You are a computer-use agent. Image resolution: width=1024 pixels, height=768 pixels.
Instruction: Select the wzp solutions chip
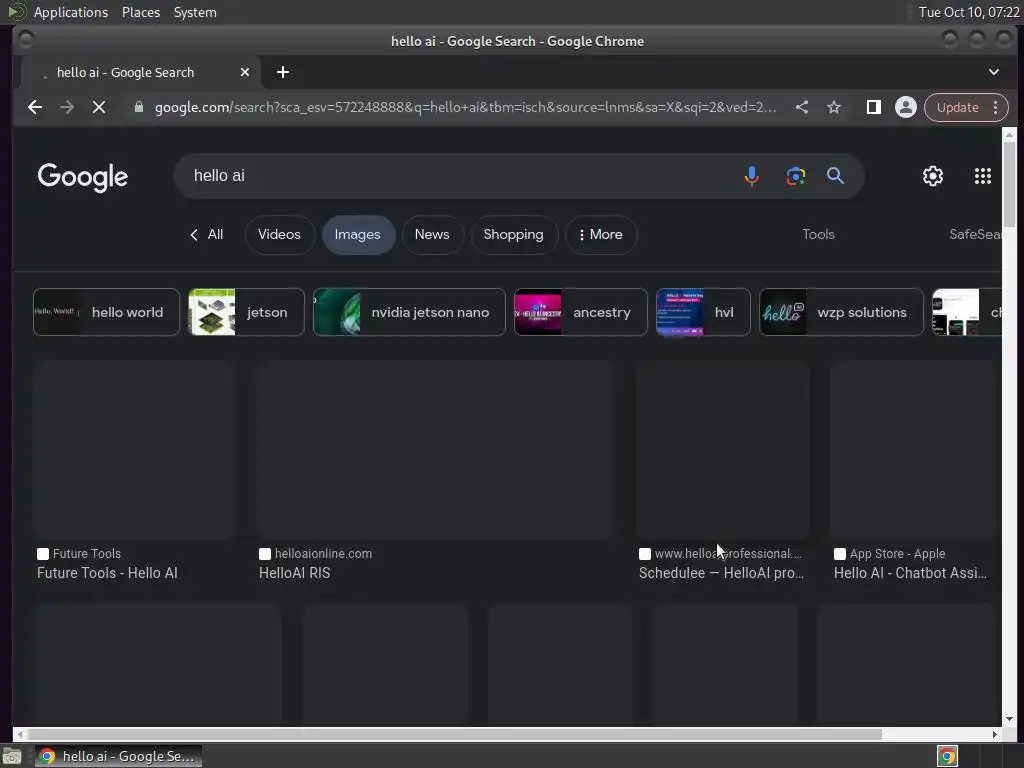click(842, 312)
